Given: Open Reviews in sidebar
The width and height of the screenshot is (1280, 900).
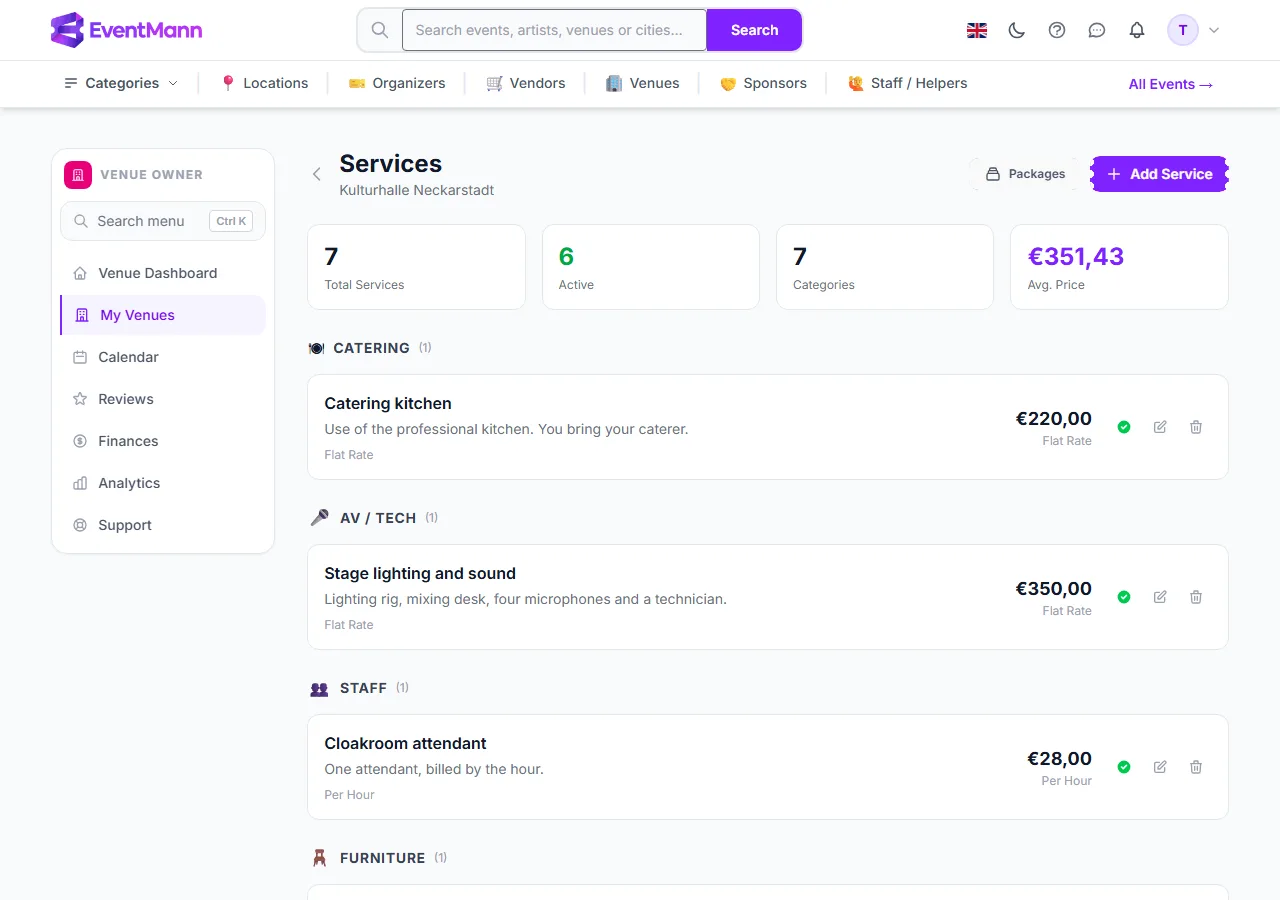Looking at the screenshot, I should 163,399.
